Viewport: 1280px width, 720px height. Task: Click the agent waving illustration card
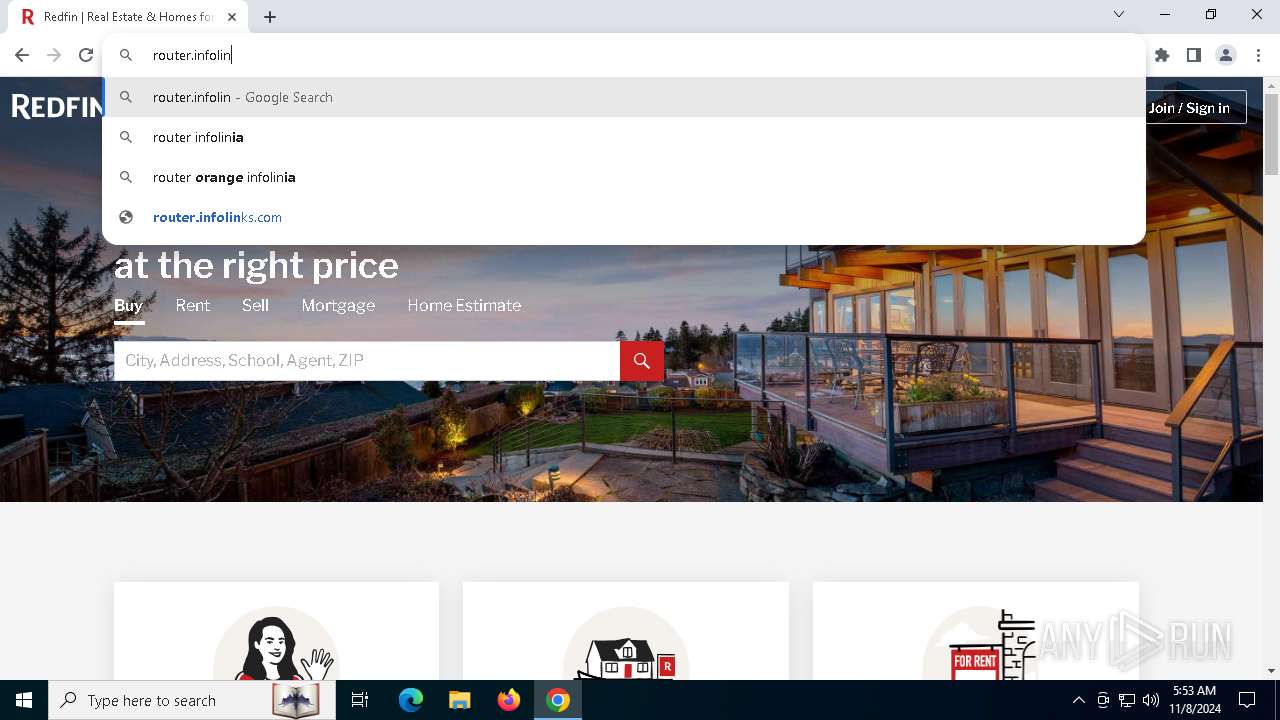[276, 631]
